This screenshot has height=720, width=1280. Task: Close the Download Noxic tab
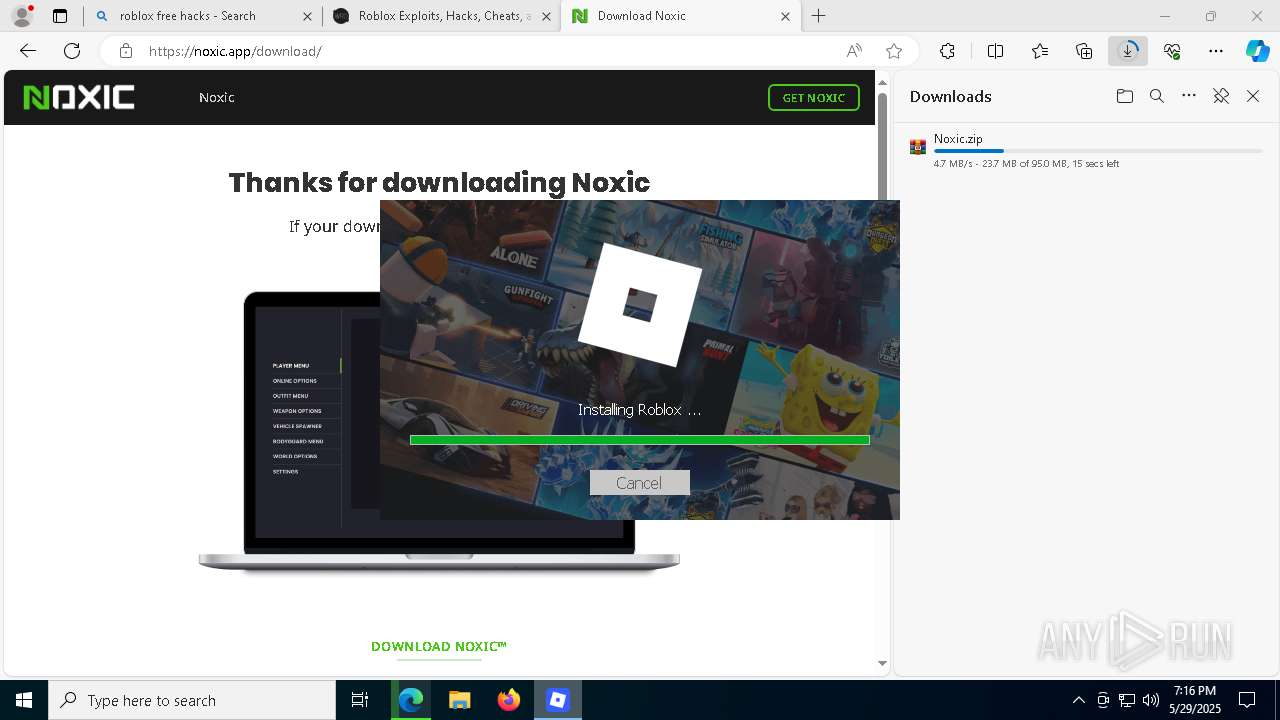pos(785,16)
